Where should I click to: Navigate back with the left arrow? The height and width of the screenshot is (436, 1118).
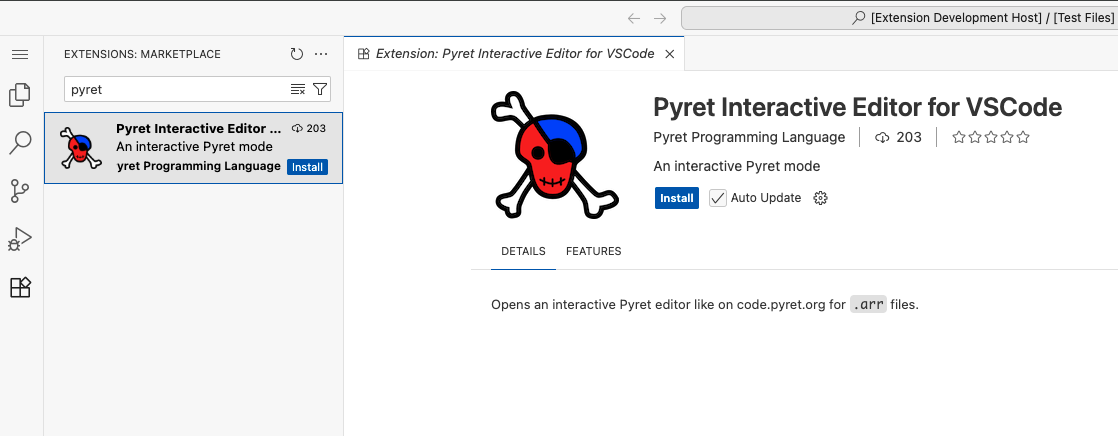pos(633,18)
